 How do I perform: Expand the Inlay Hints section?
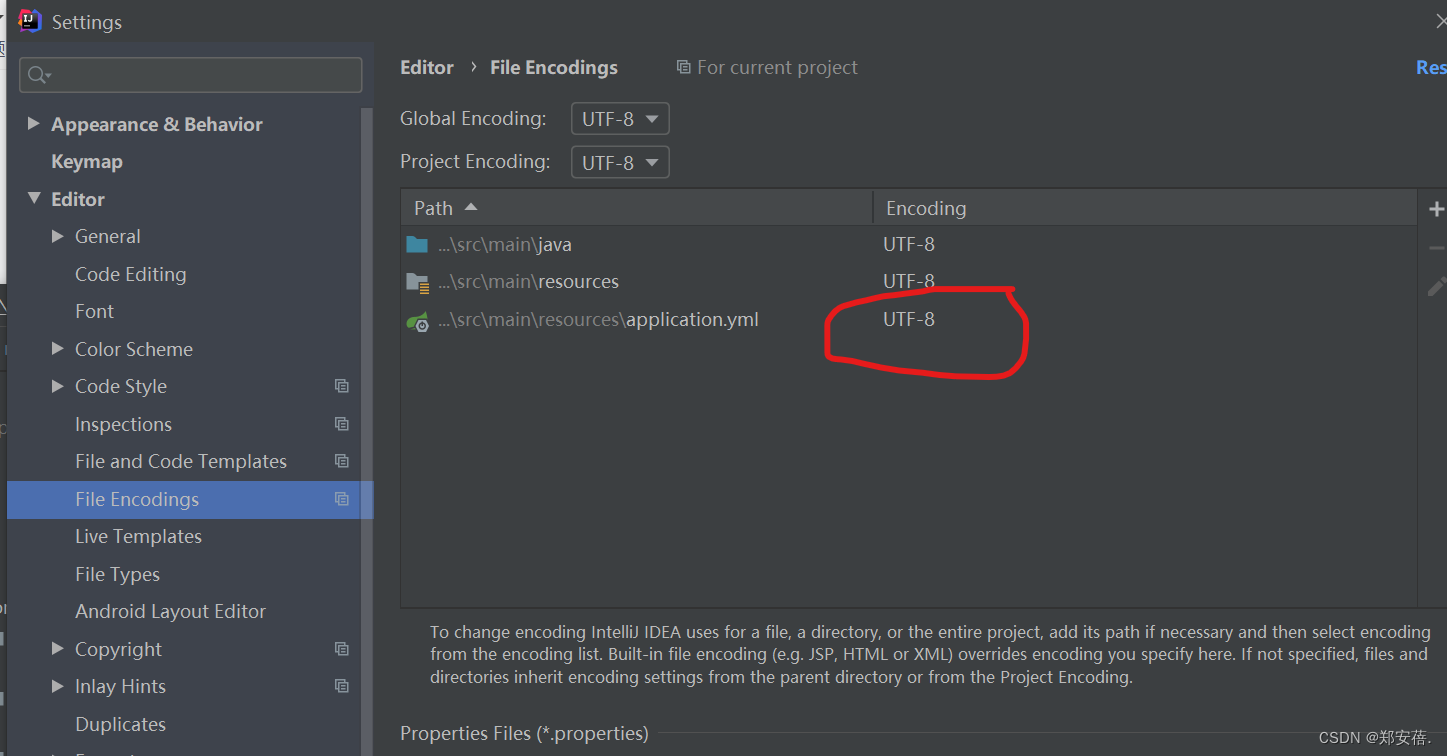point(58,686)
